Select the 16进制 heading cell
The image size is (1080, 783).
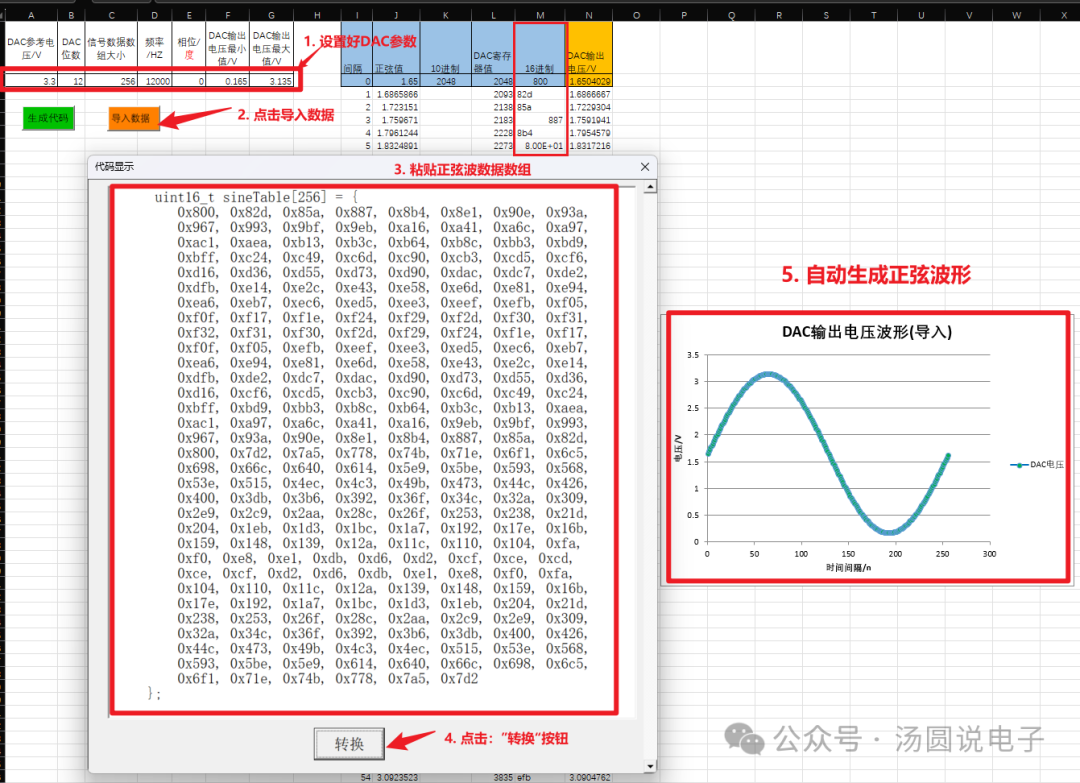click(540, 48)
